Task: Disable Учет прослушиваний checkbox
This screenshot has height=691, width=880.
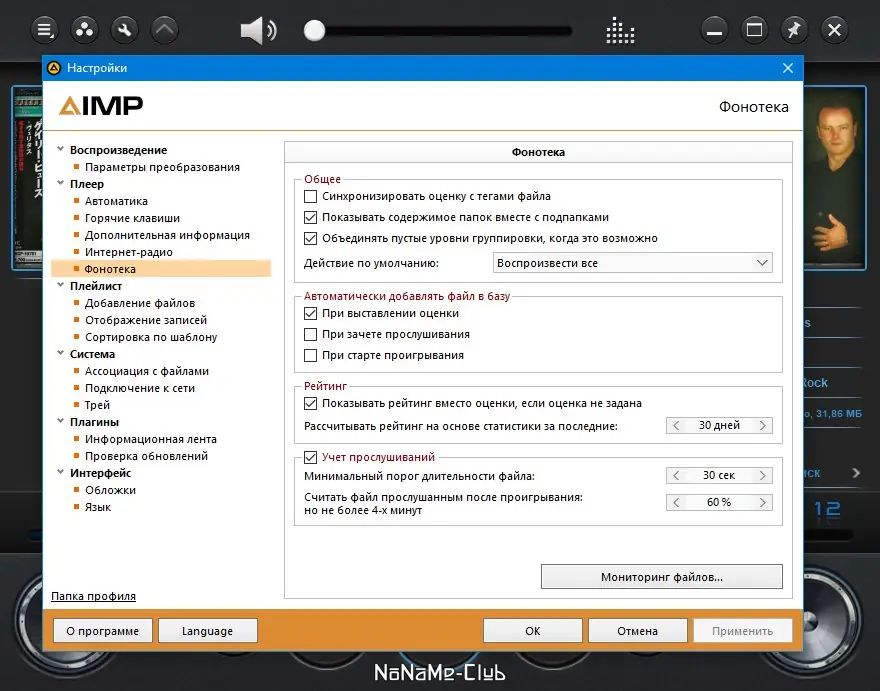Action: pos(310,457)
